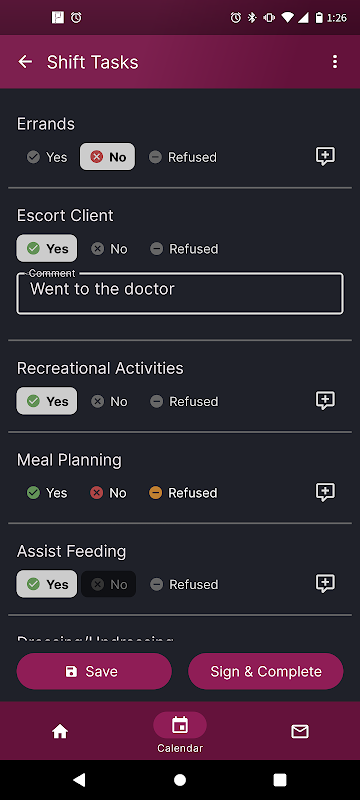Add a comment to the Errands task

click(x=325, y=156)
